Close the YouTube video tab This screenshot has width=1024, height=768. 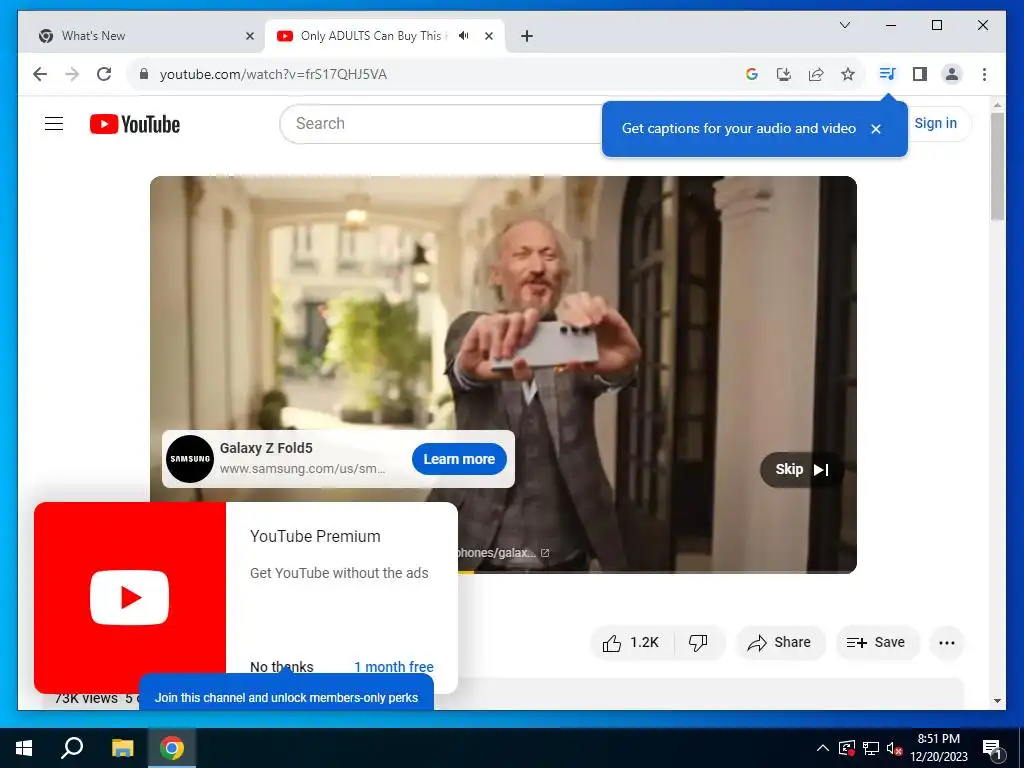point(488,36)
